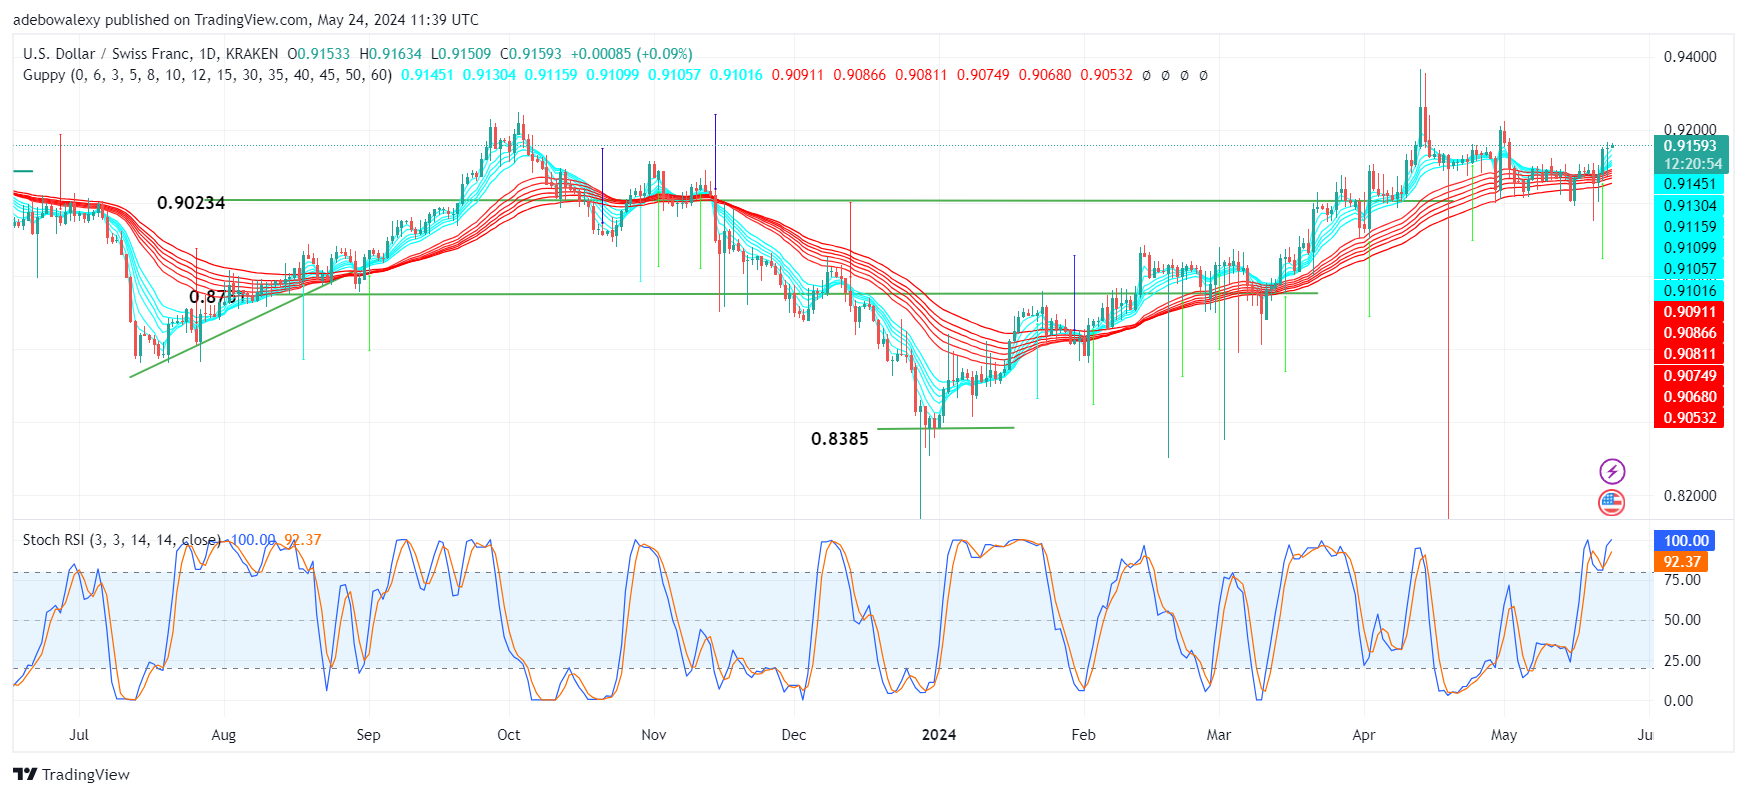Click the orange 92.37 Stoch RSI value label
This screenshot has width=1747, height=796.
tap(1682, 562)
